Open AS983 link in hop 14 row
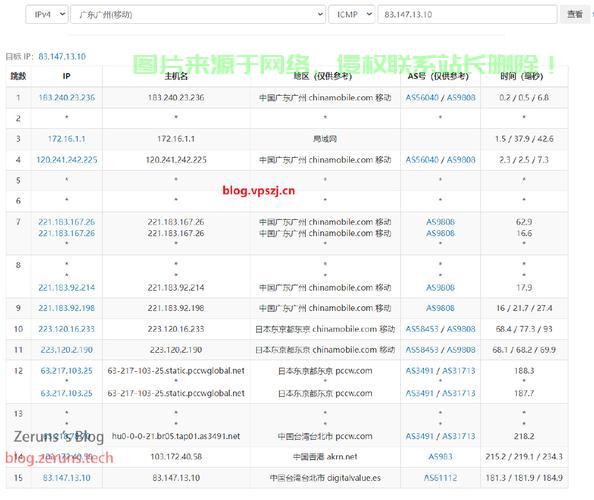The height and width of the screenshot is (500, 594). pos(440,457)
